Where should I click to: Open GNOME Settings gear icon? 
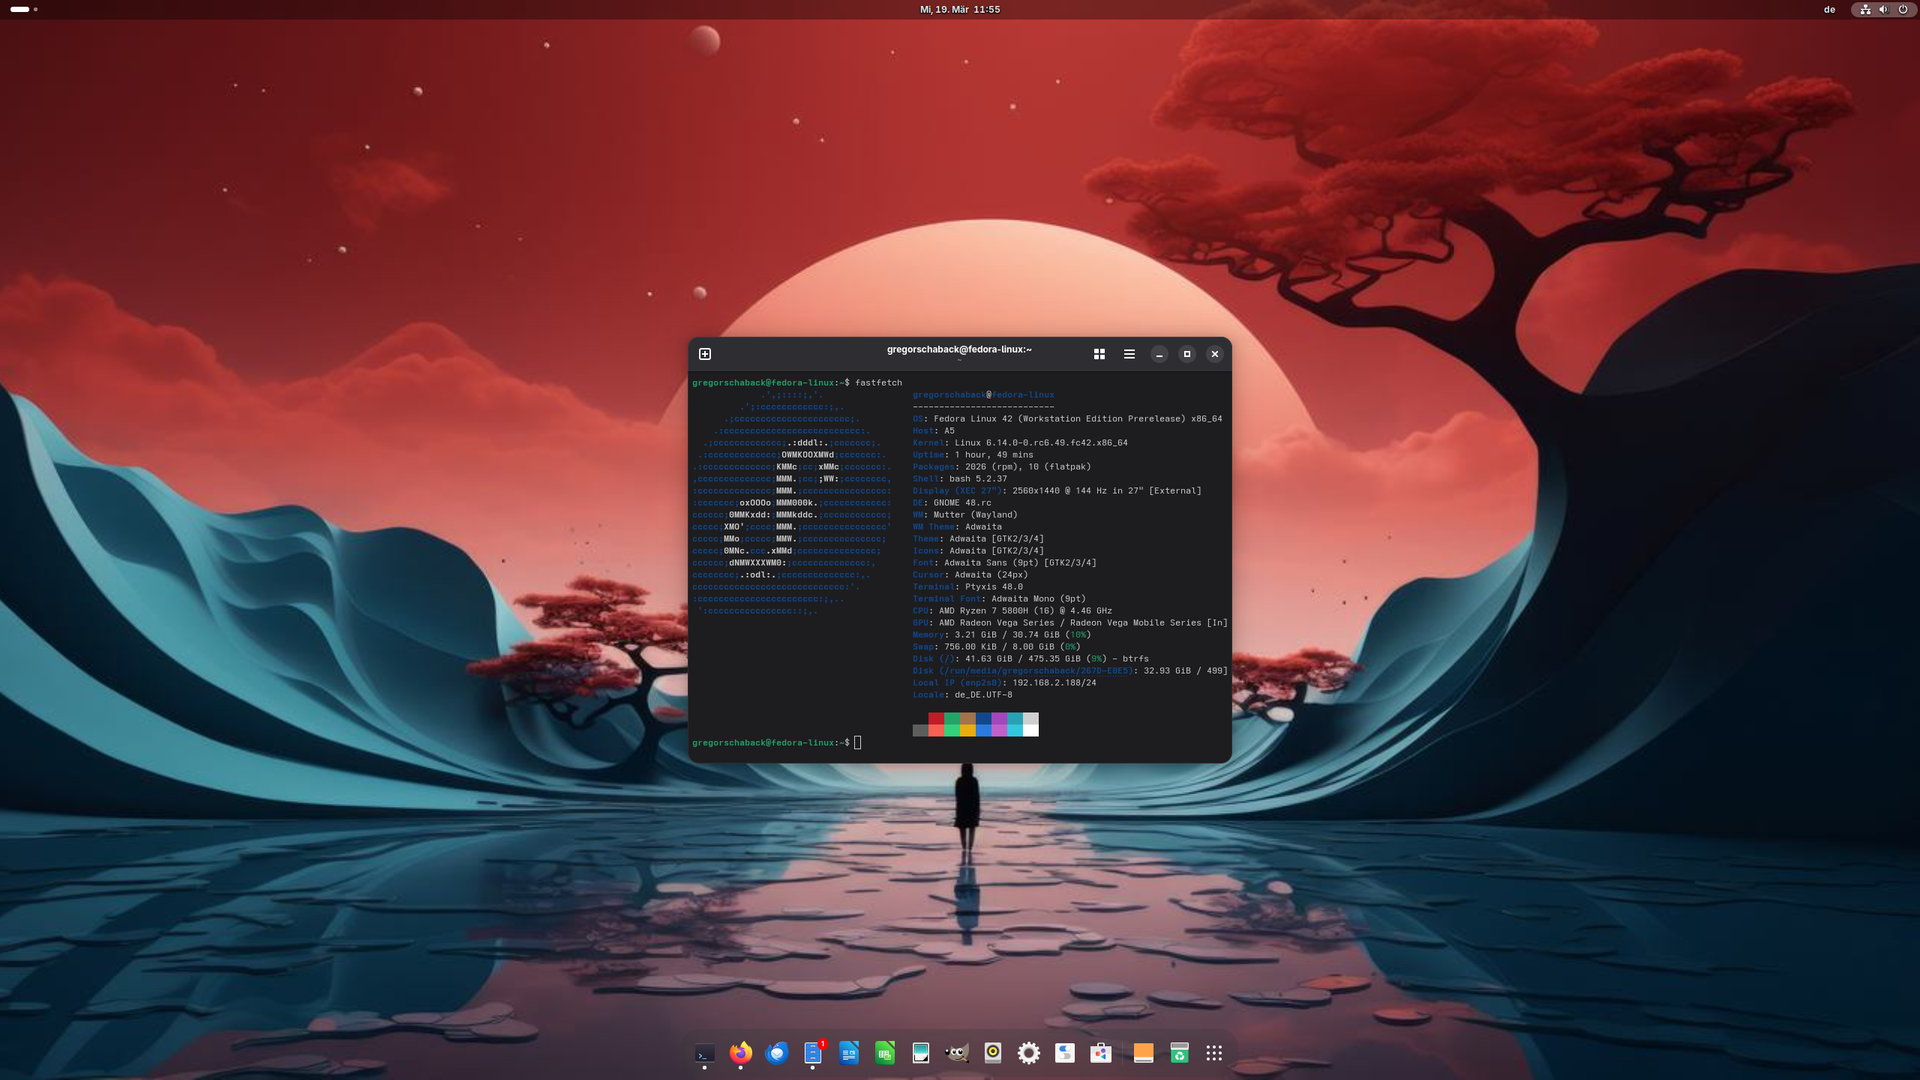(x=1029, y=1053)
